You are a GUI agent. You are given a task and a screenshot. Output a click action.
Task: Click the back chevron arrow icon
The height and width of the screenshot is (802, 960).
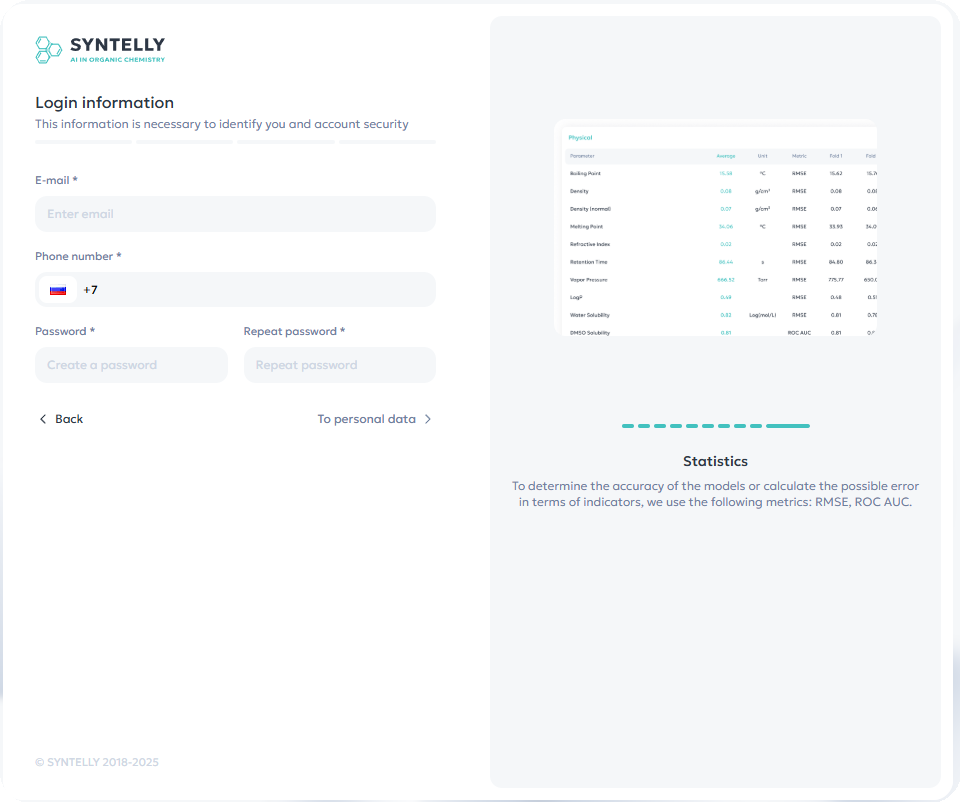(x=42, y=419)
